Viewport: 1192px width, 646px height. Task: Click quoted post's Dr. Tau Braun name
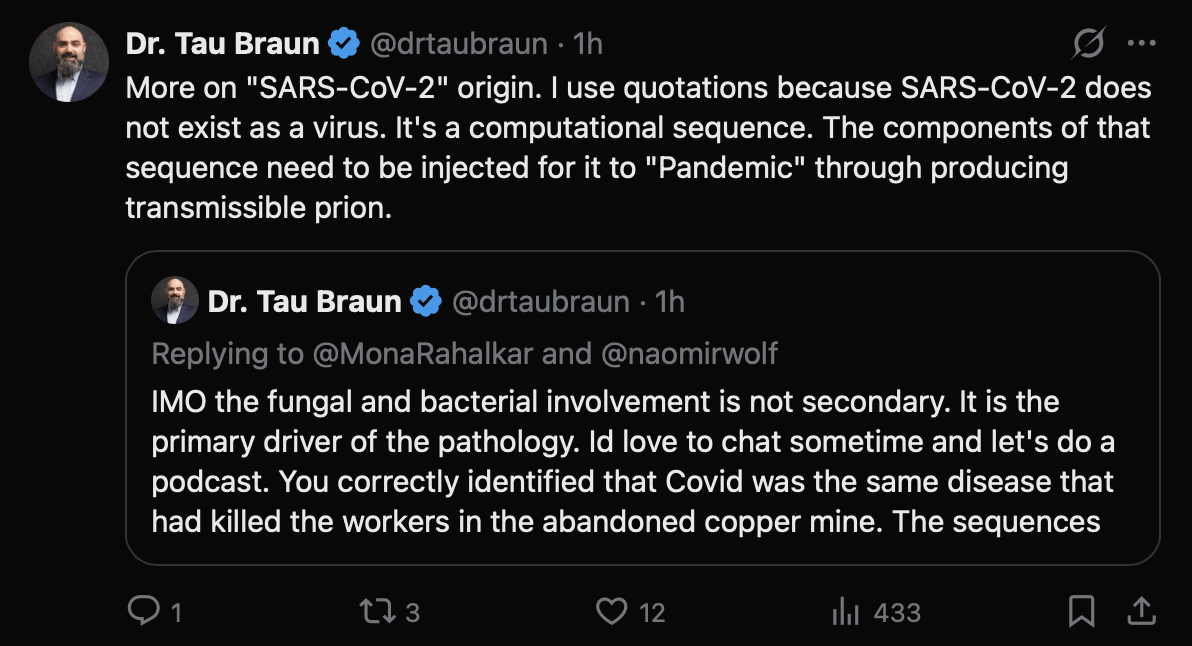pos(305,301)
